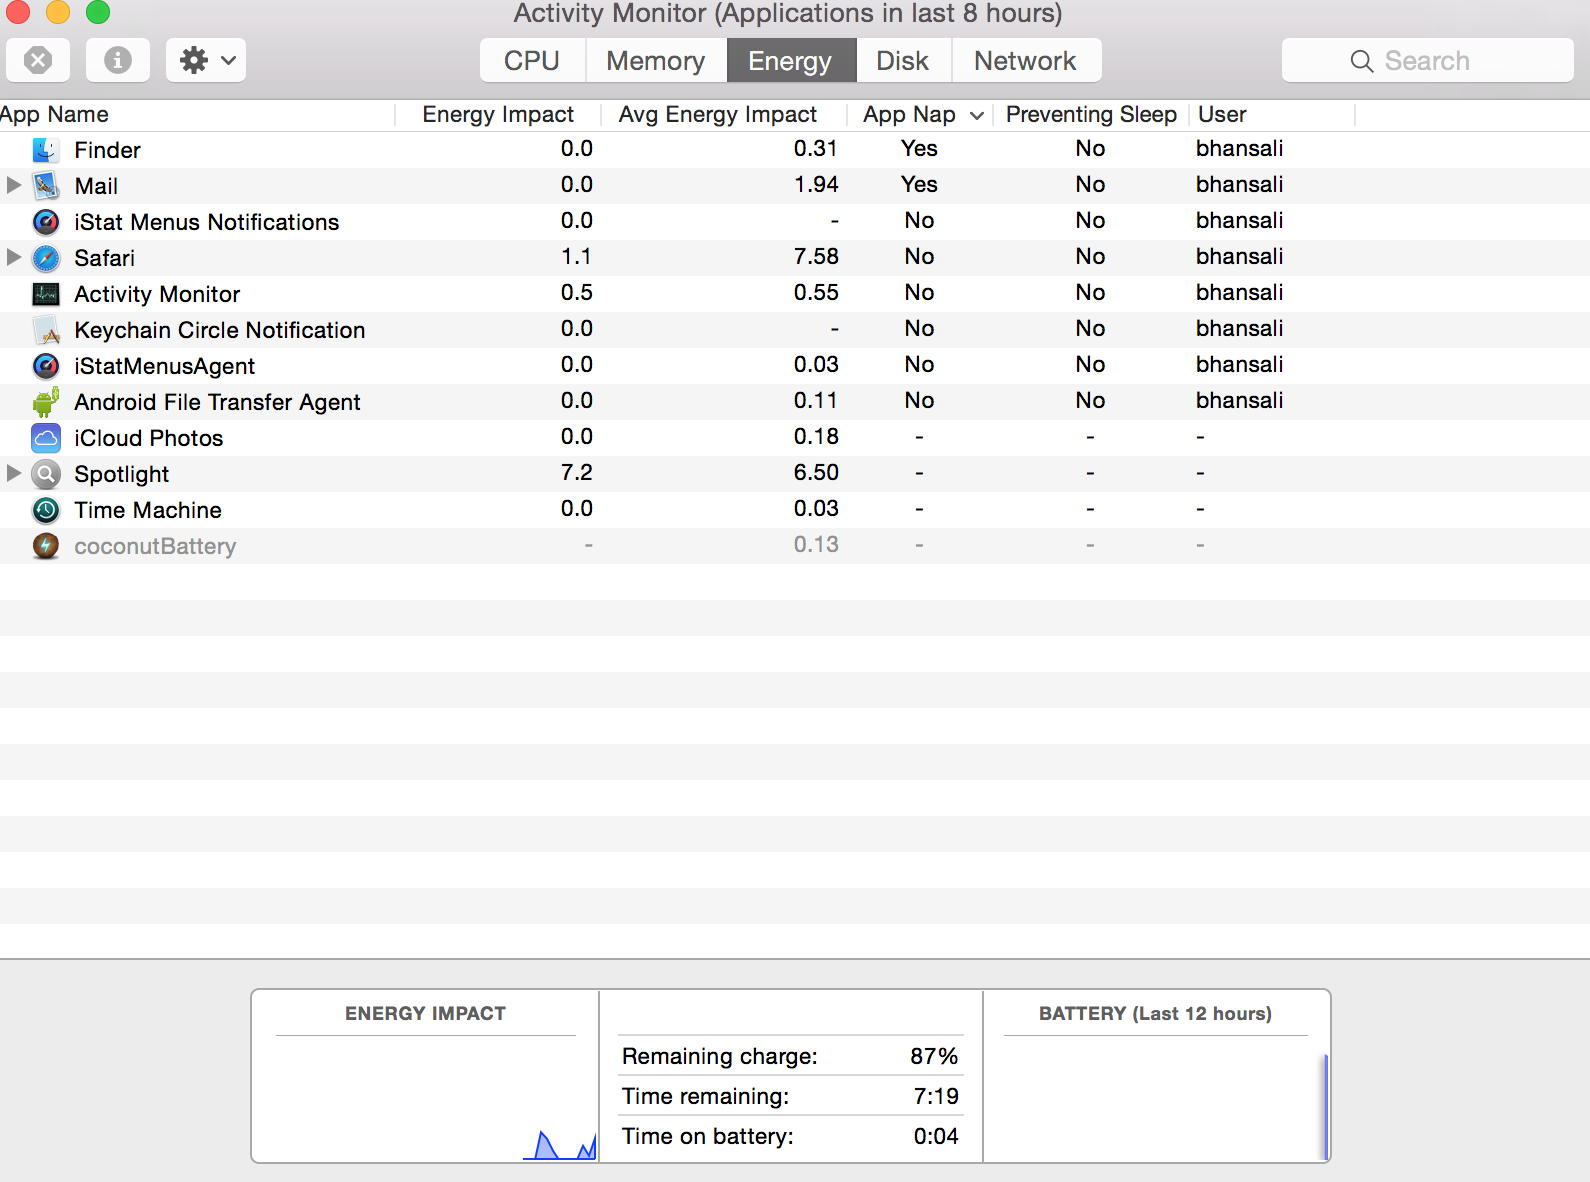Select the Spotlight row name
The height and width of the screenshot is (1182, 1590).
point(122,474)
